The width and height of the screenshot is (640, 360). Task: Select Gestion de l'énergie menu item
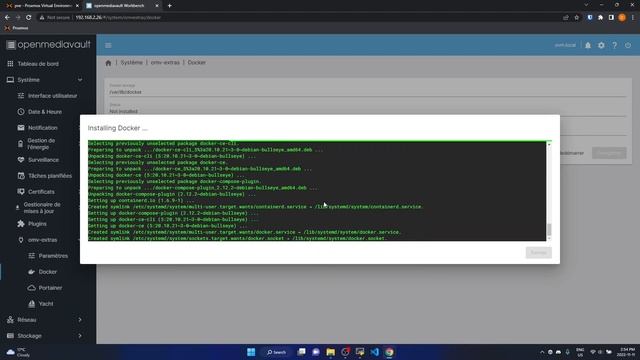click(x=41, y=144)
